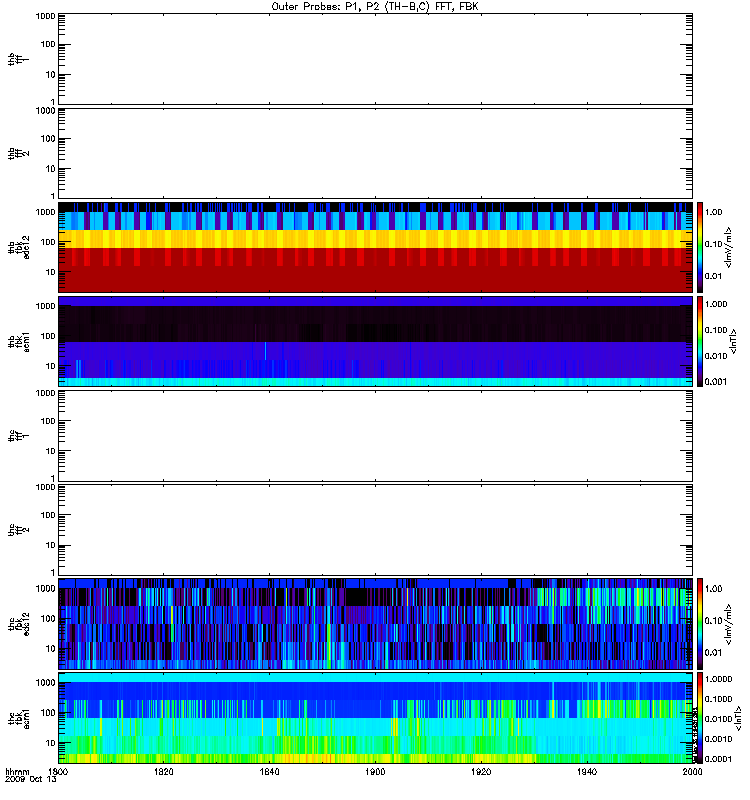Viewport: 750px width, 800px height.
Task: Click the '<|nT|>' unit label beside thb scm1 color bar
Action: (734, 341)
